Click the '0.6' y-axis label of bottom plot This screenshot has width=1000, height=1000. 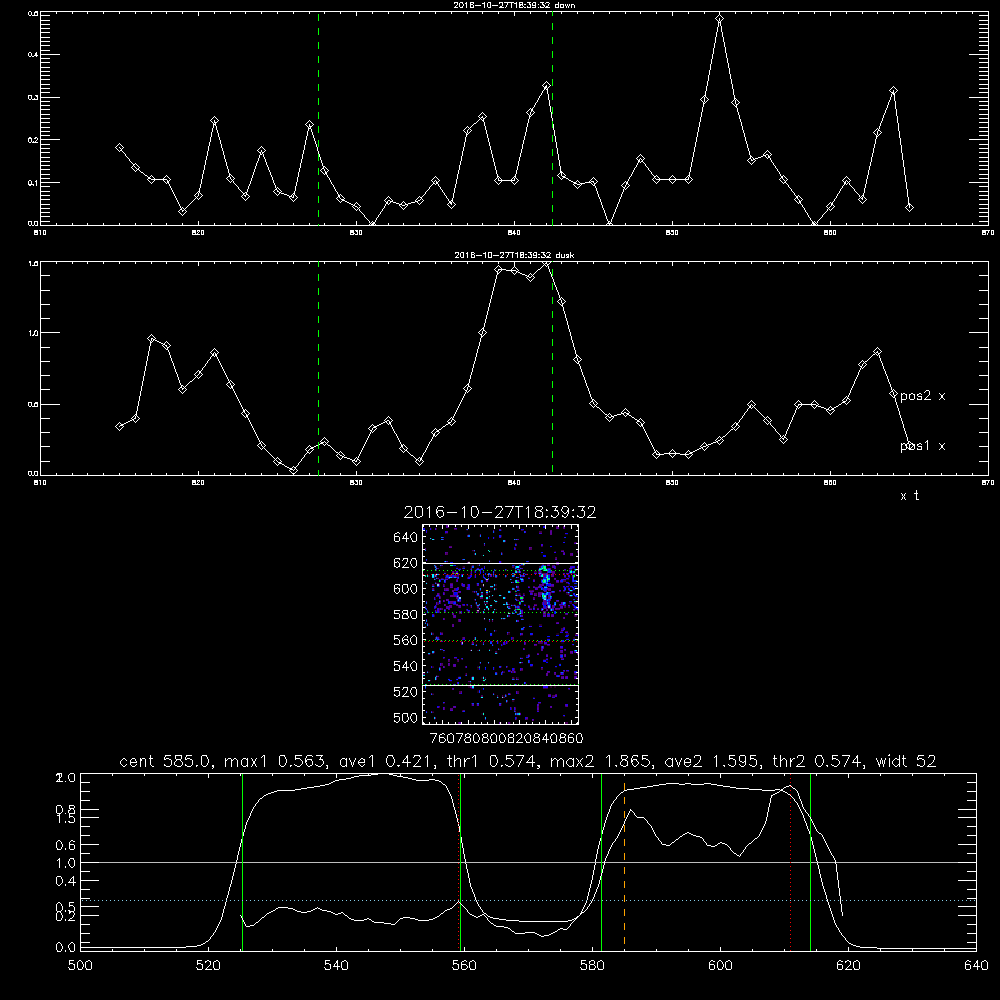coord(65,845)
